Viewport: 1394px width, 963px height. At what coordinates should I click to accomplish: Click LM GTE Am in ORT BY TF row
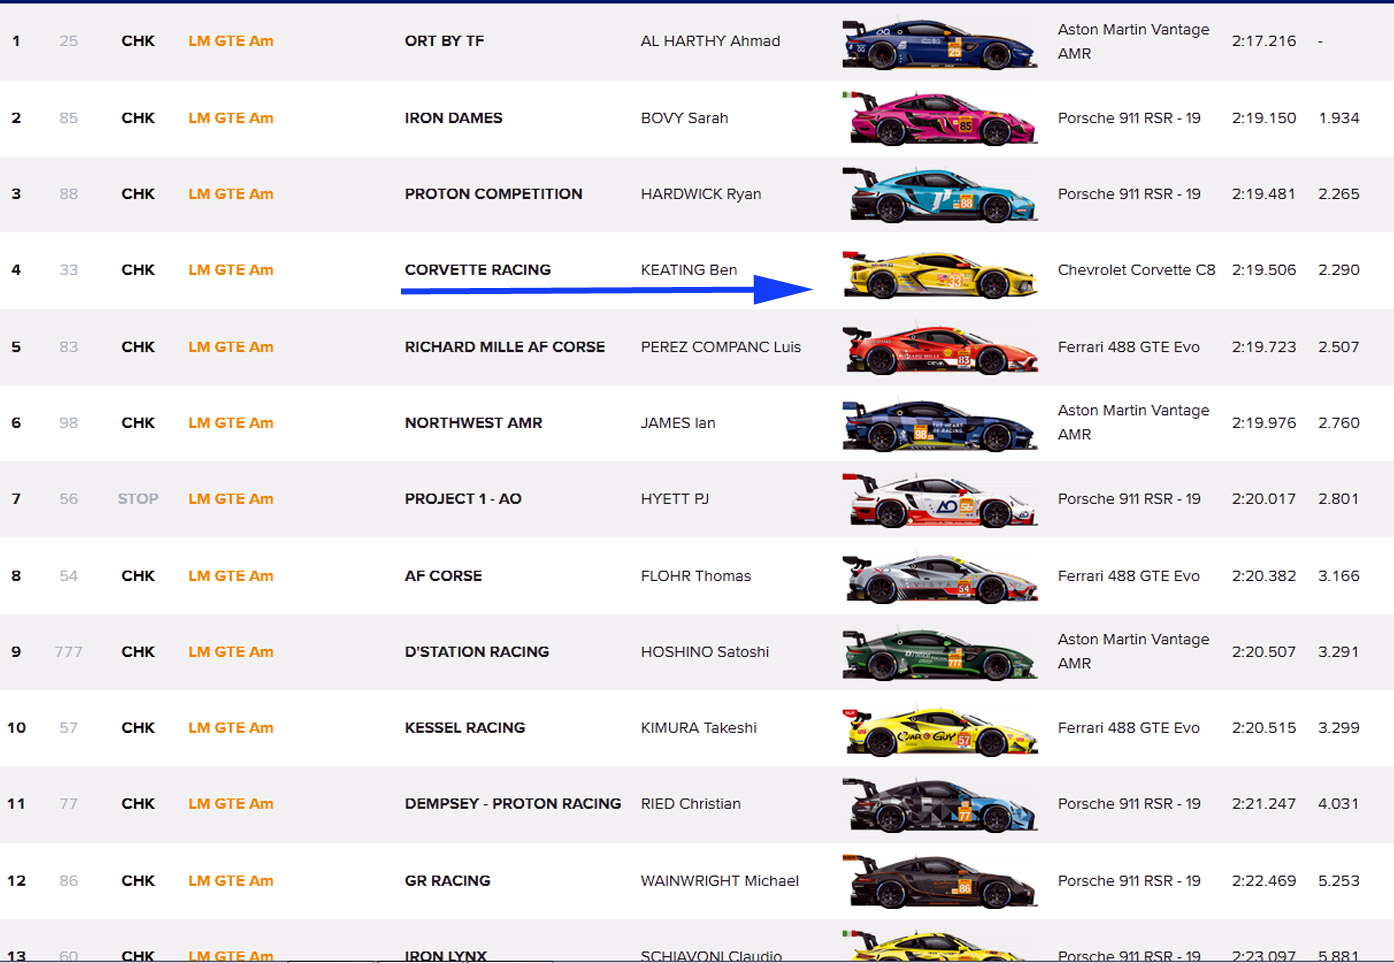[231, 41]
